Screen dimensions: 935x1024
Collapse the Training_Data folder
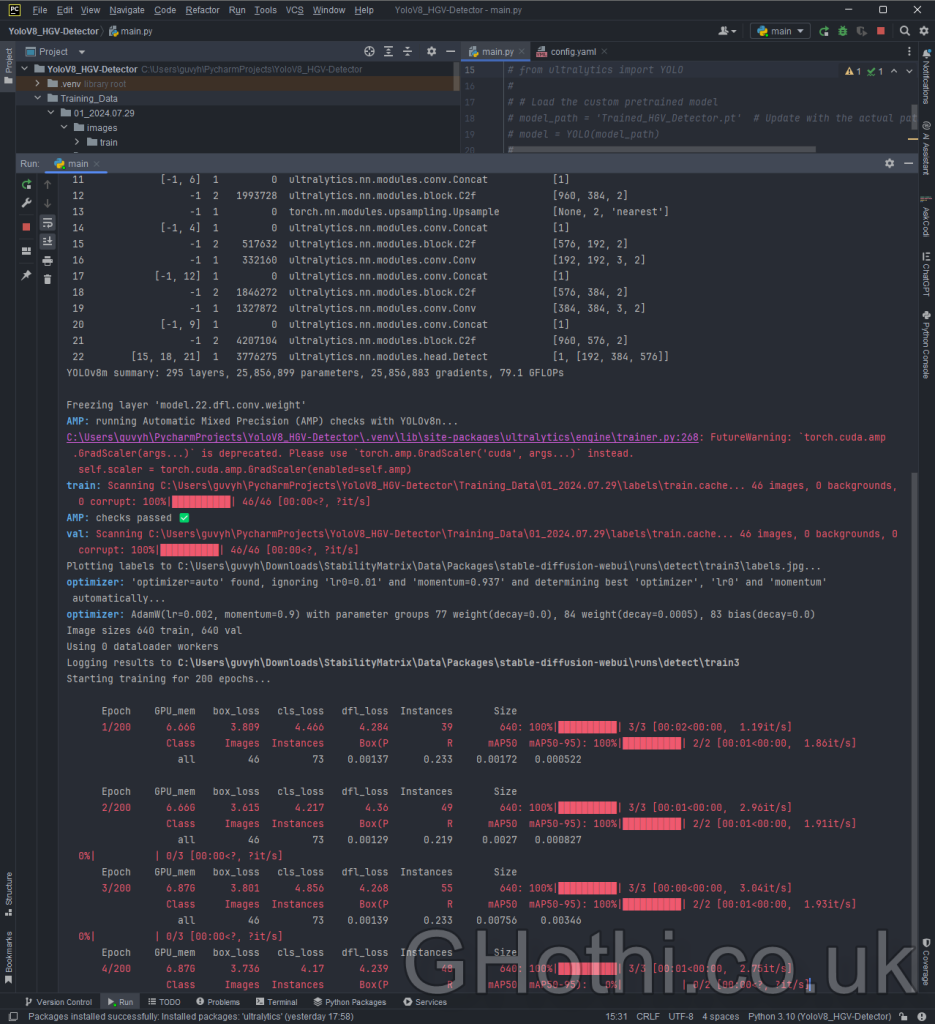(x=38, y=99)
